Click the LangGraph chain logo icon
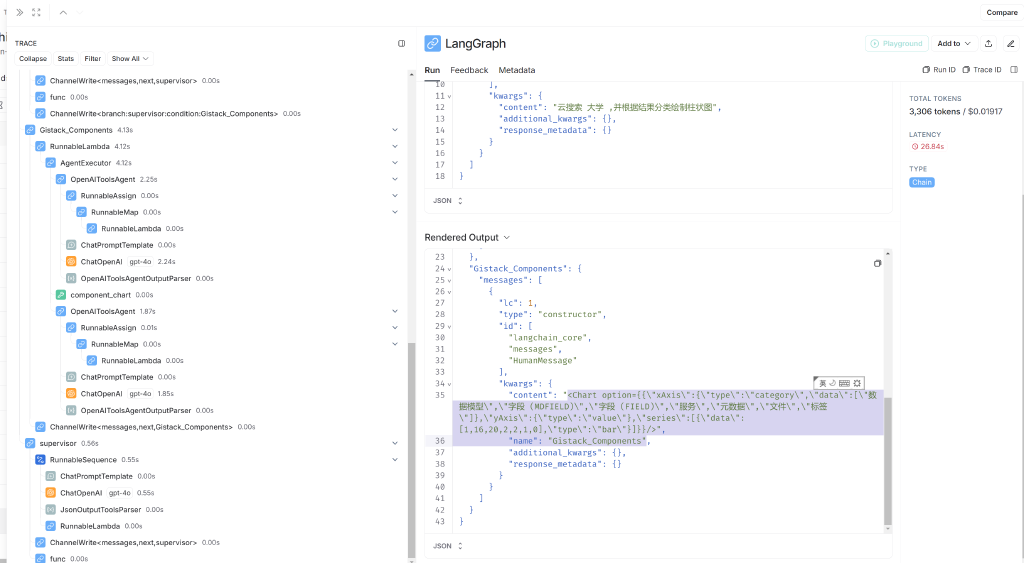The width and height of the screenshot is (1024, 563). tap(433, 44)
